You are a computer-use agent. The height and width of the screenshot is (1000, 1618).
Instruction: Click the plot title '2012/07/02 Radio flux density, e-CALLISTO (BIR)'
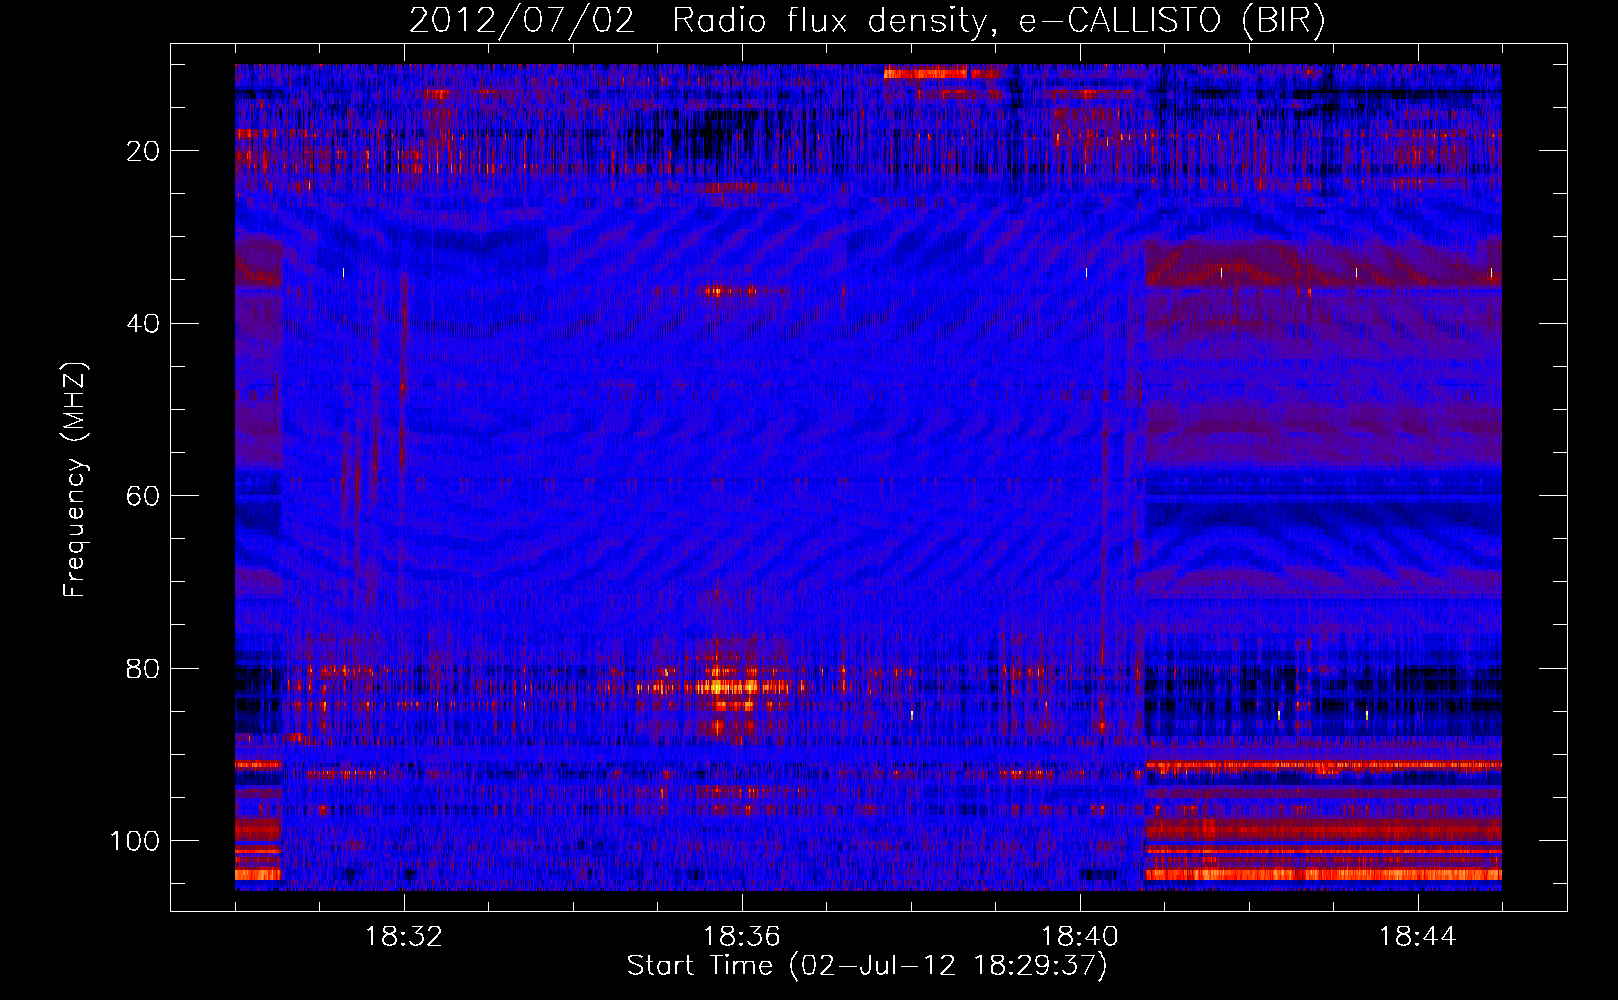click(x=867, y=22)
